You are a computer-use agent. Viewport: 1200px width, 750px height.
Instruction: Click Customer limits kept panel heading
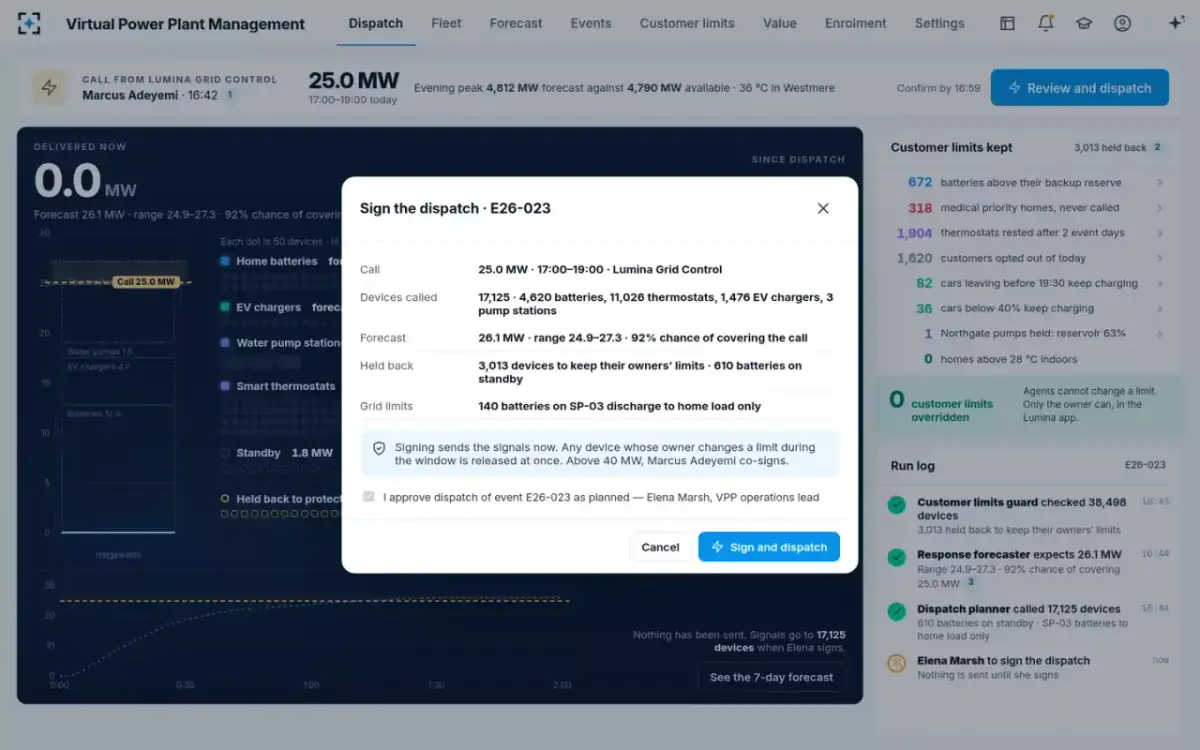(x=951, y=147)
